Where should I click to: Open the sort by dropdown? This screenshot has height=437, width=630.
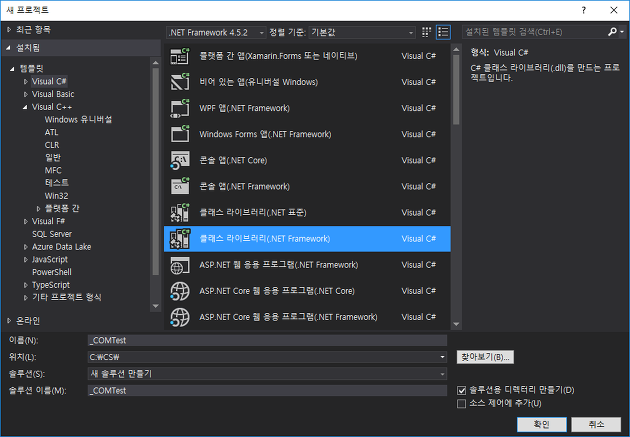pos(362,33)
